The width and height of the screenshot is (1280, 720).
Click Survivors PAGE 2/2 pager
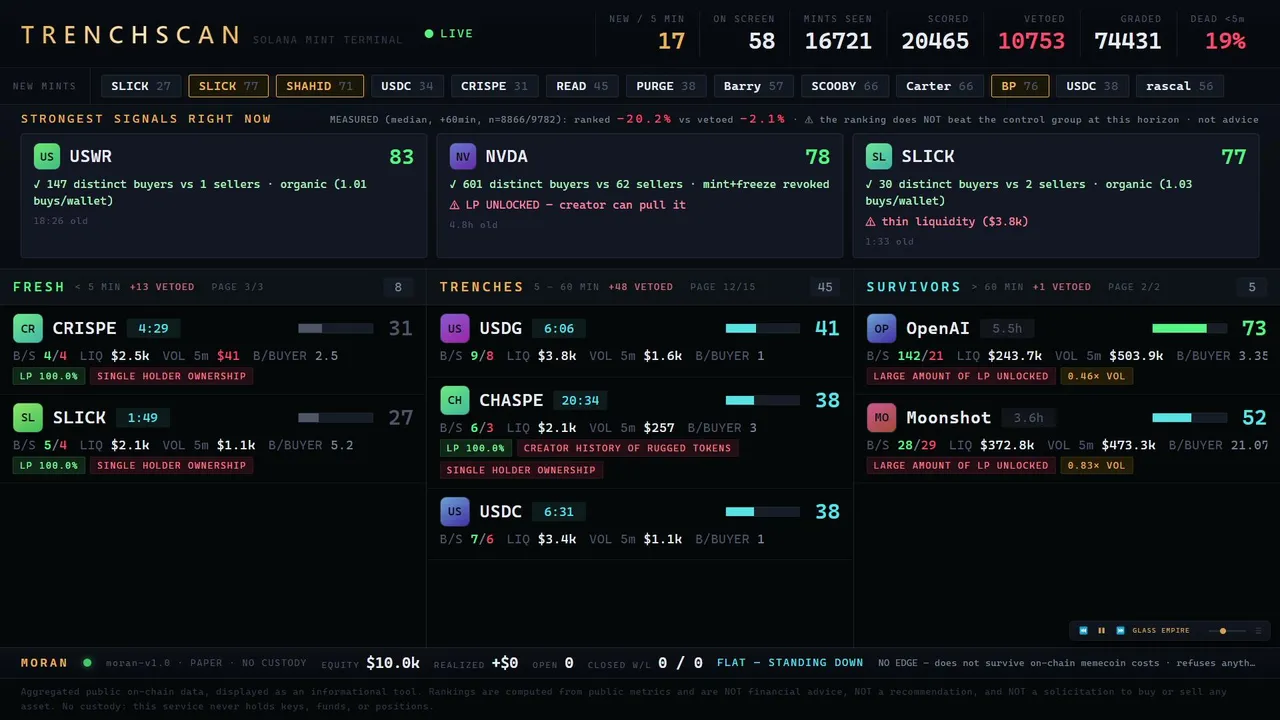coord(1134,287)
